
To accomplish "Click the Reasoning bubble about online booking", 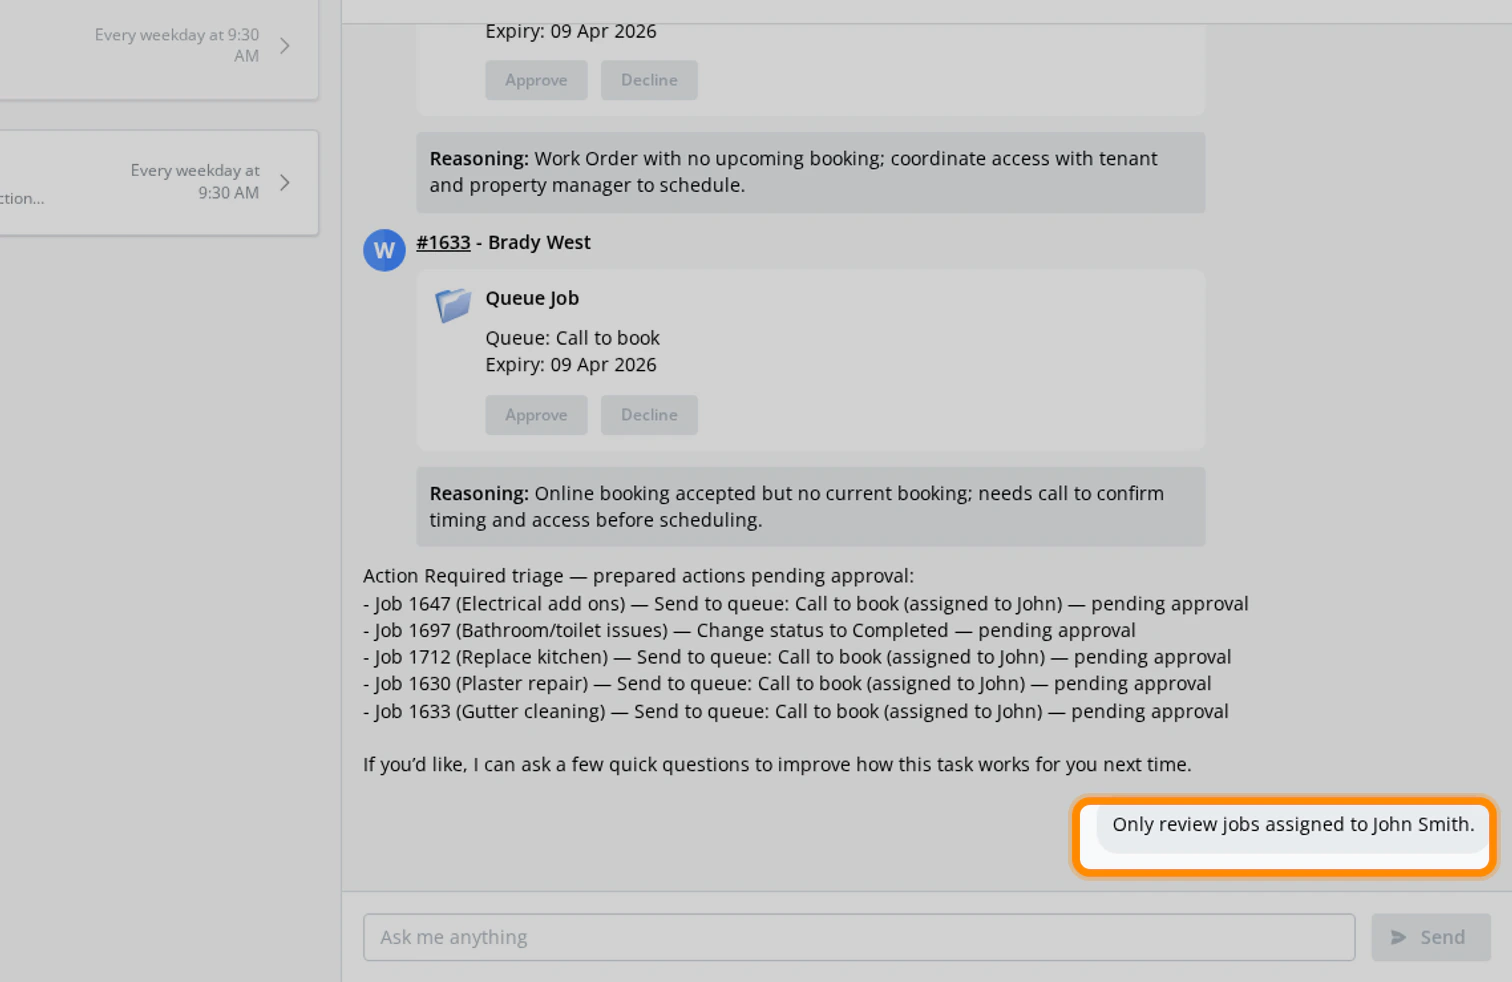I will click(x=810, y=506).
